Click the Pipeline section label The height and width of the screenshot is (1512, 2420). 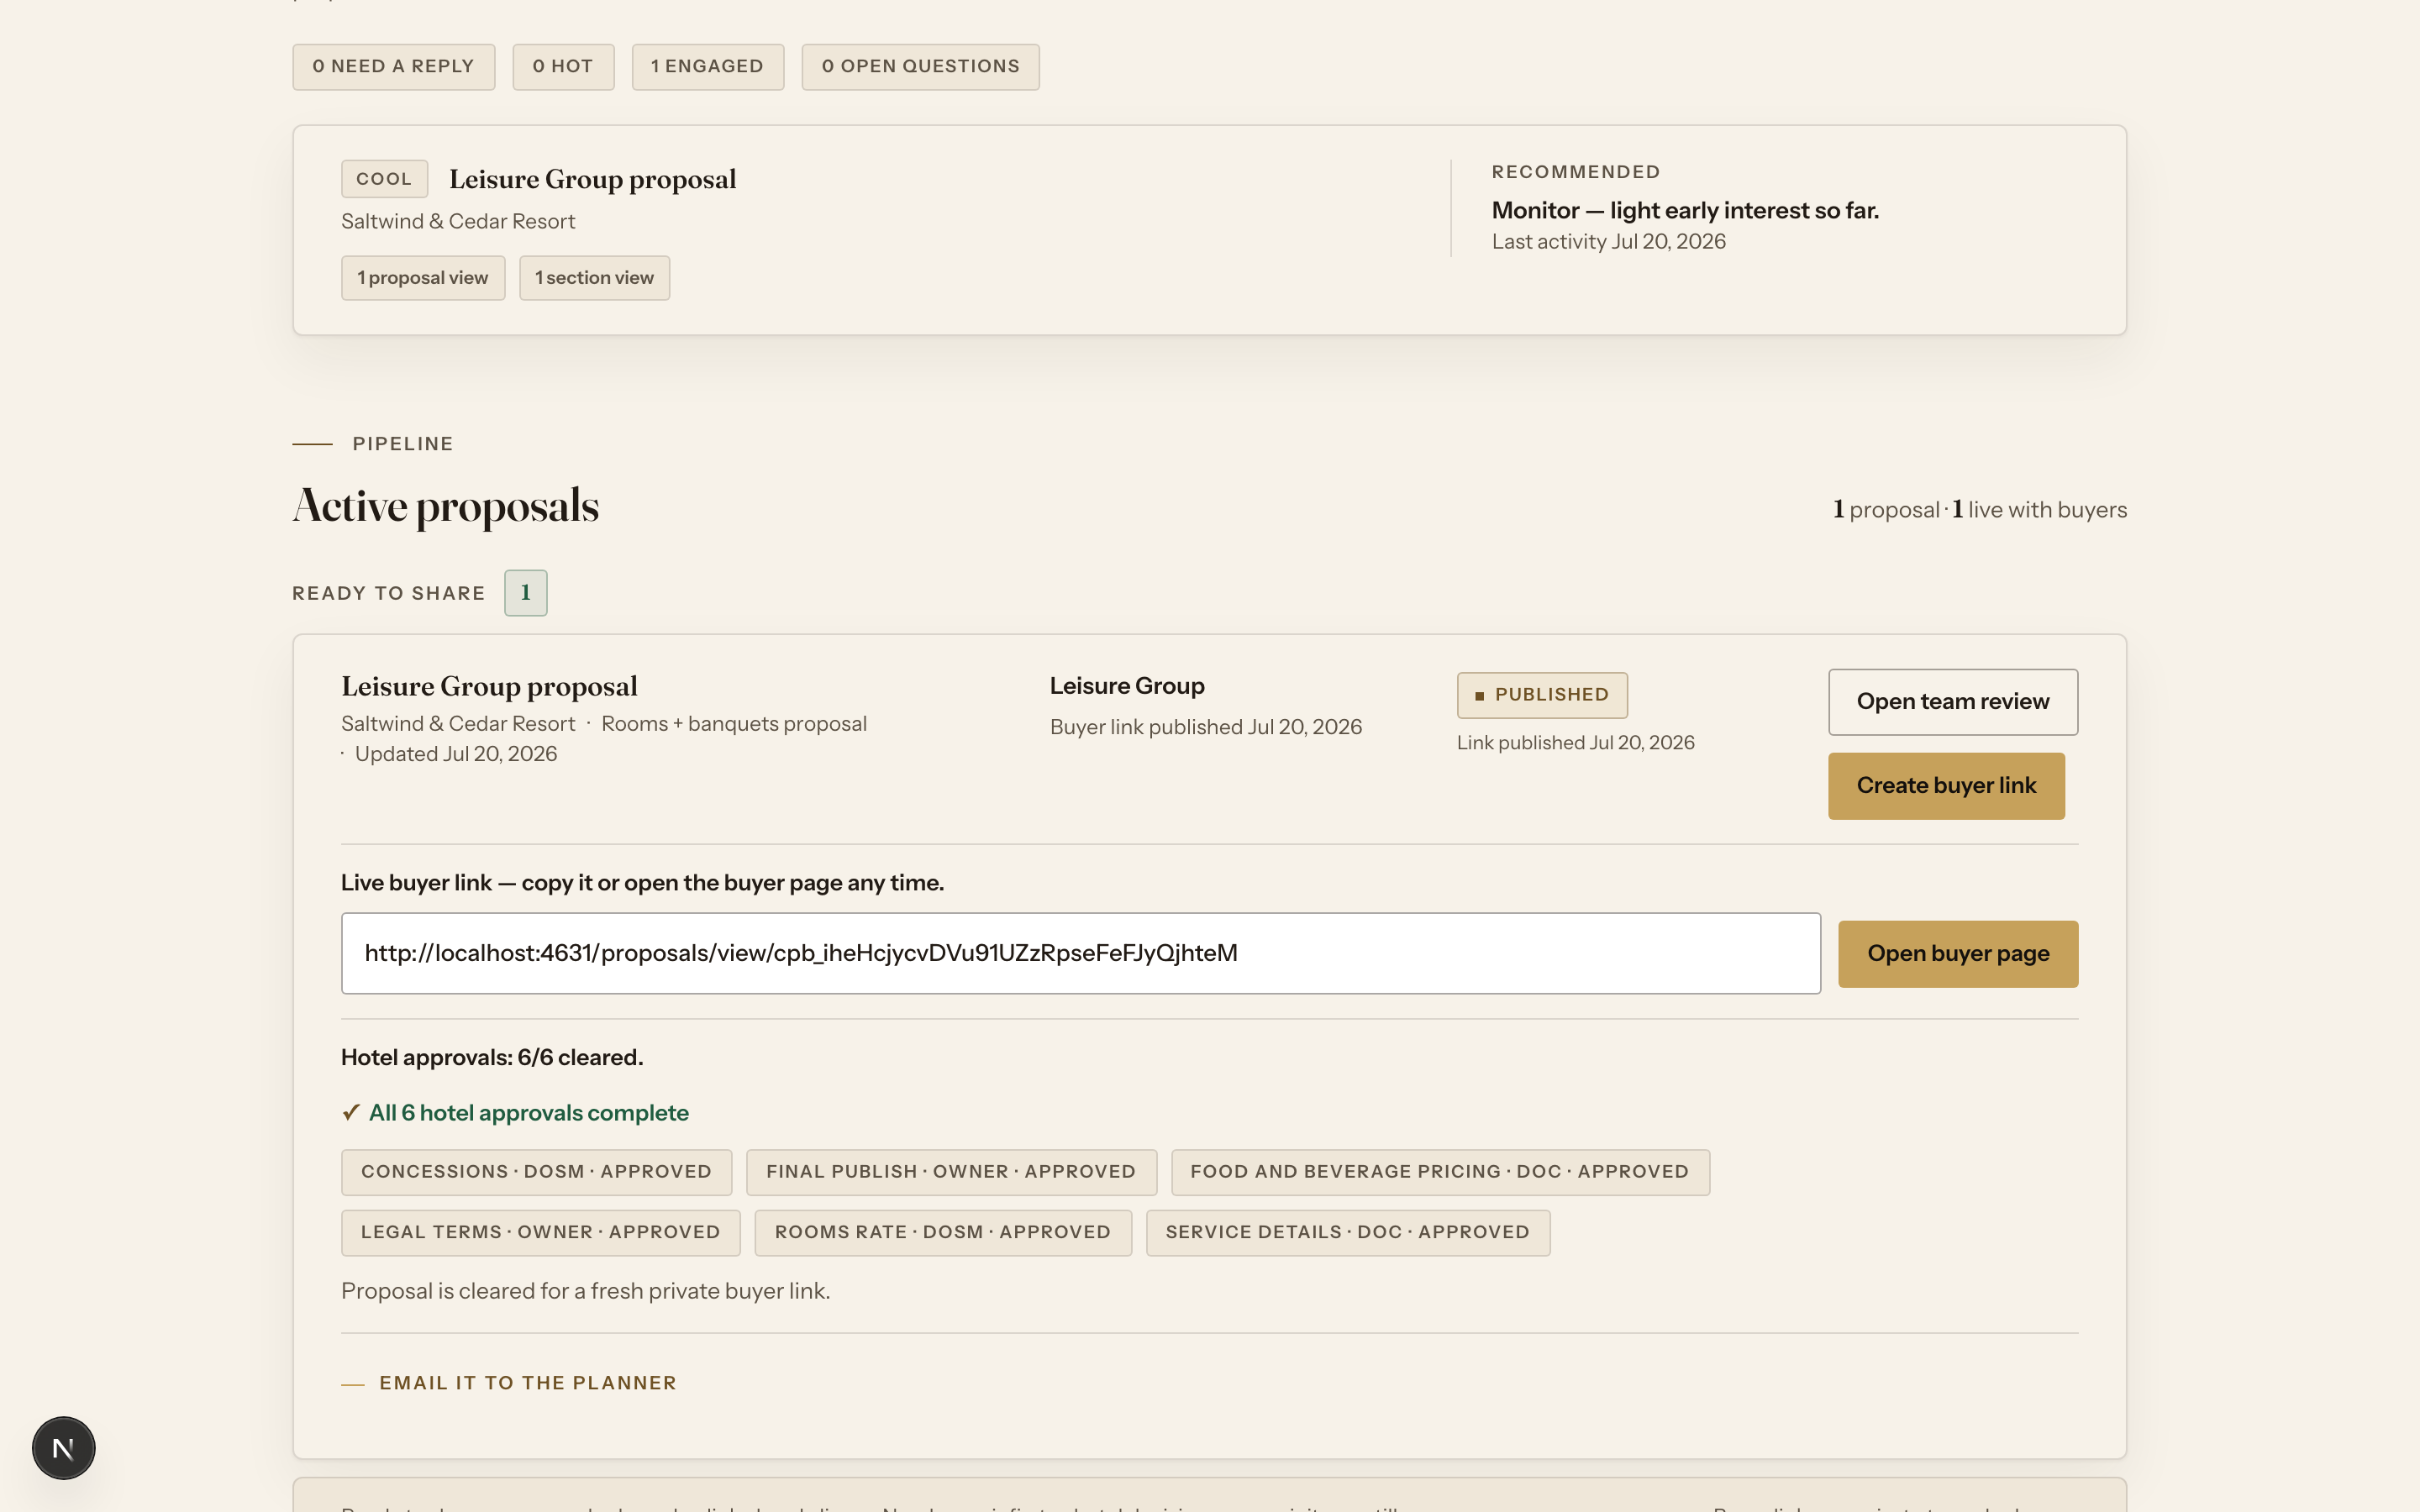[403, 444]
